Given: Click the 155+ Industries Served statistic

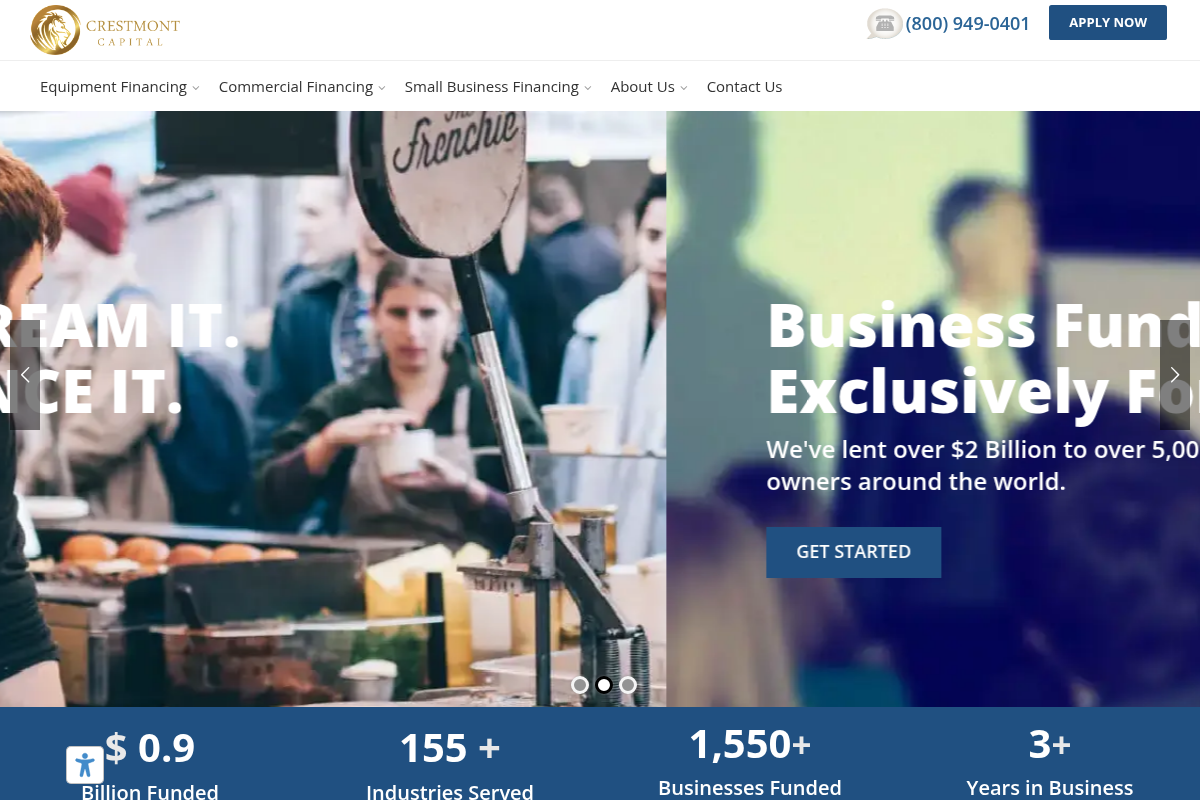Looking at the screenshot, I should tap(450, 768).
